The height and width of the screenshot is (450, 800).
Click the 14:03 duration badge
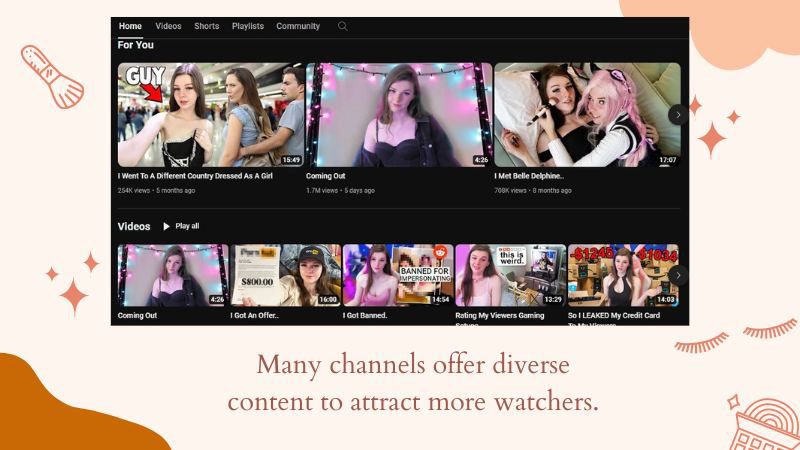coord(665,300)
